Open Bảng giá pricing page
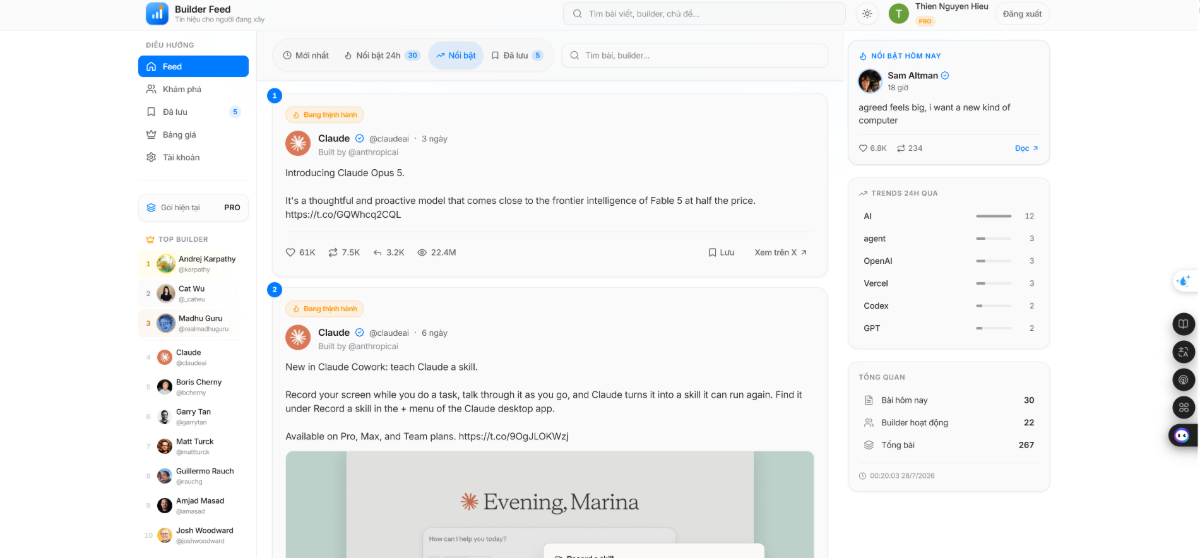 (193, 134)
